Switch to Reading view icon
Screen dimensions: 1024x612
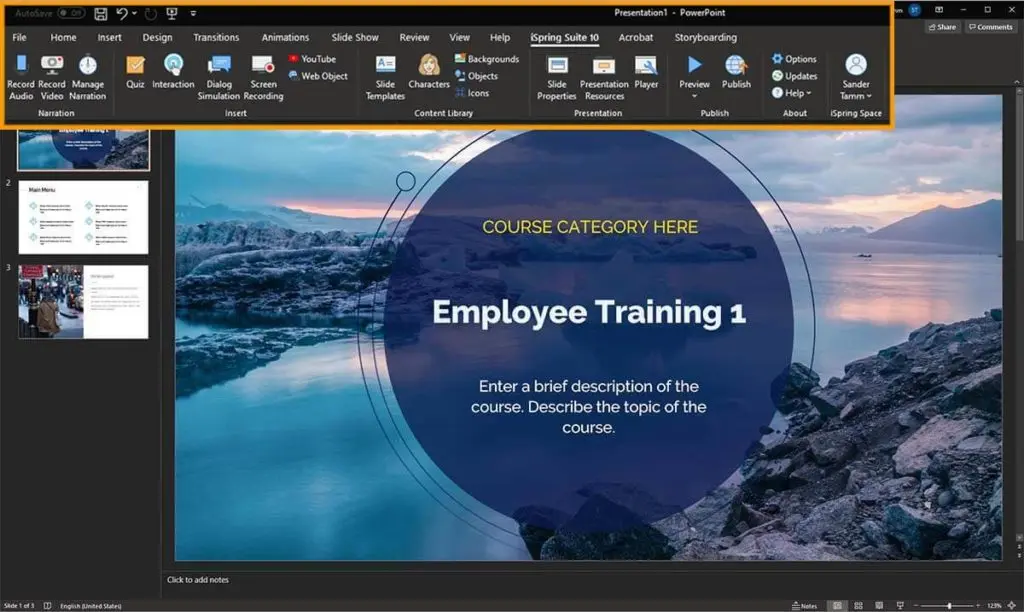[x=879, y=605]
